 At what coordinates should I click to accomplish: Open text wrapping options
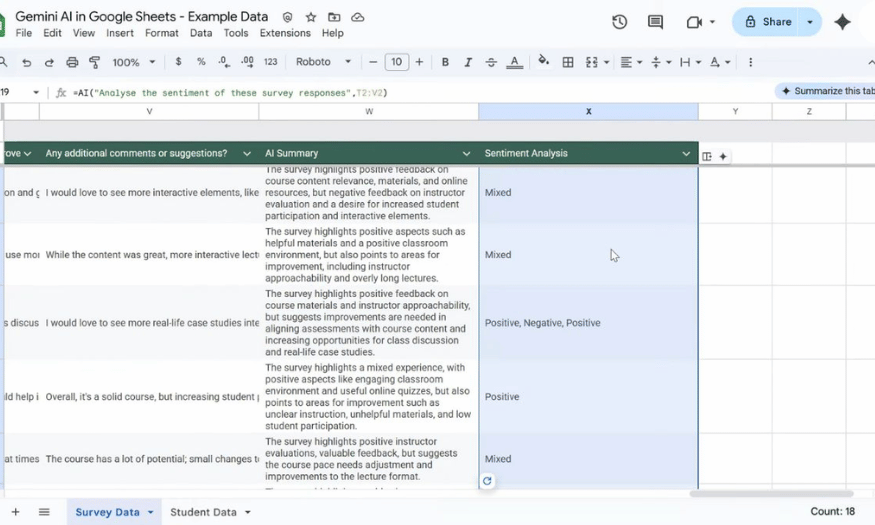pos(690,62)
